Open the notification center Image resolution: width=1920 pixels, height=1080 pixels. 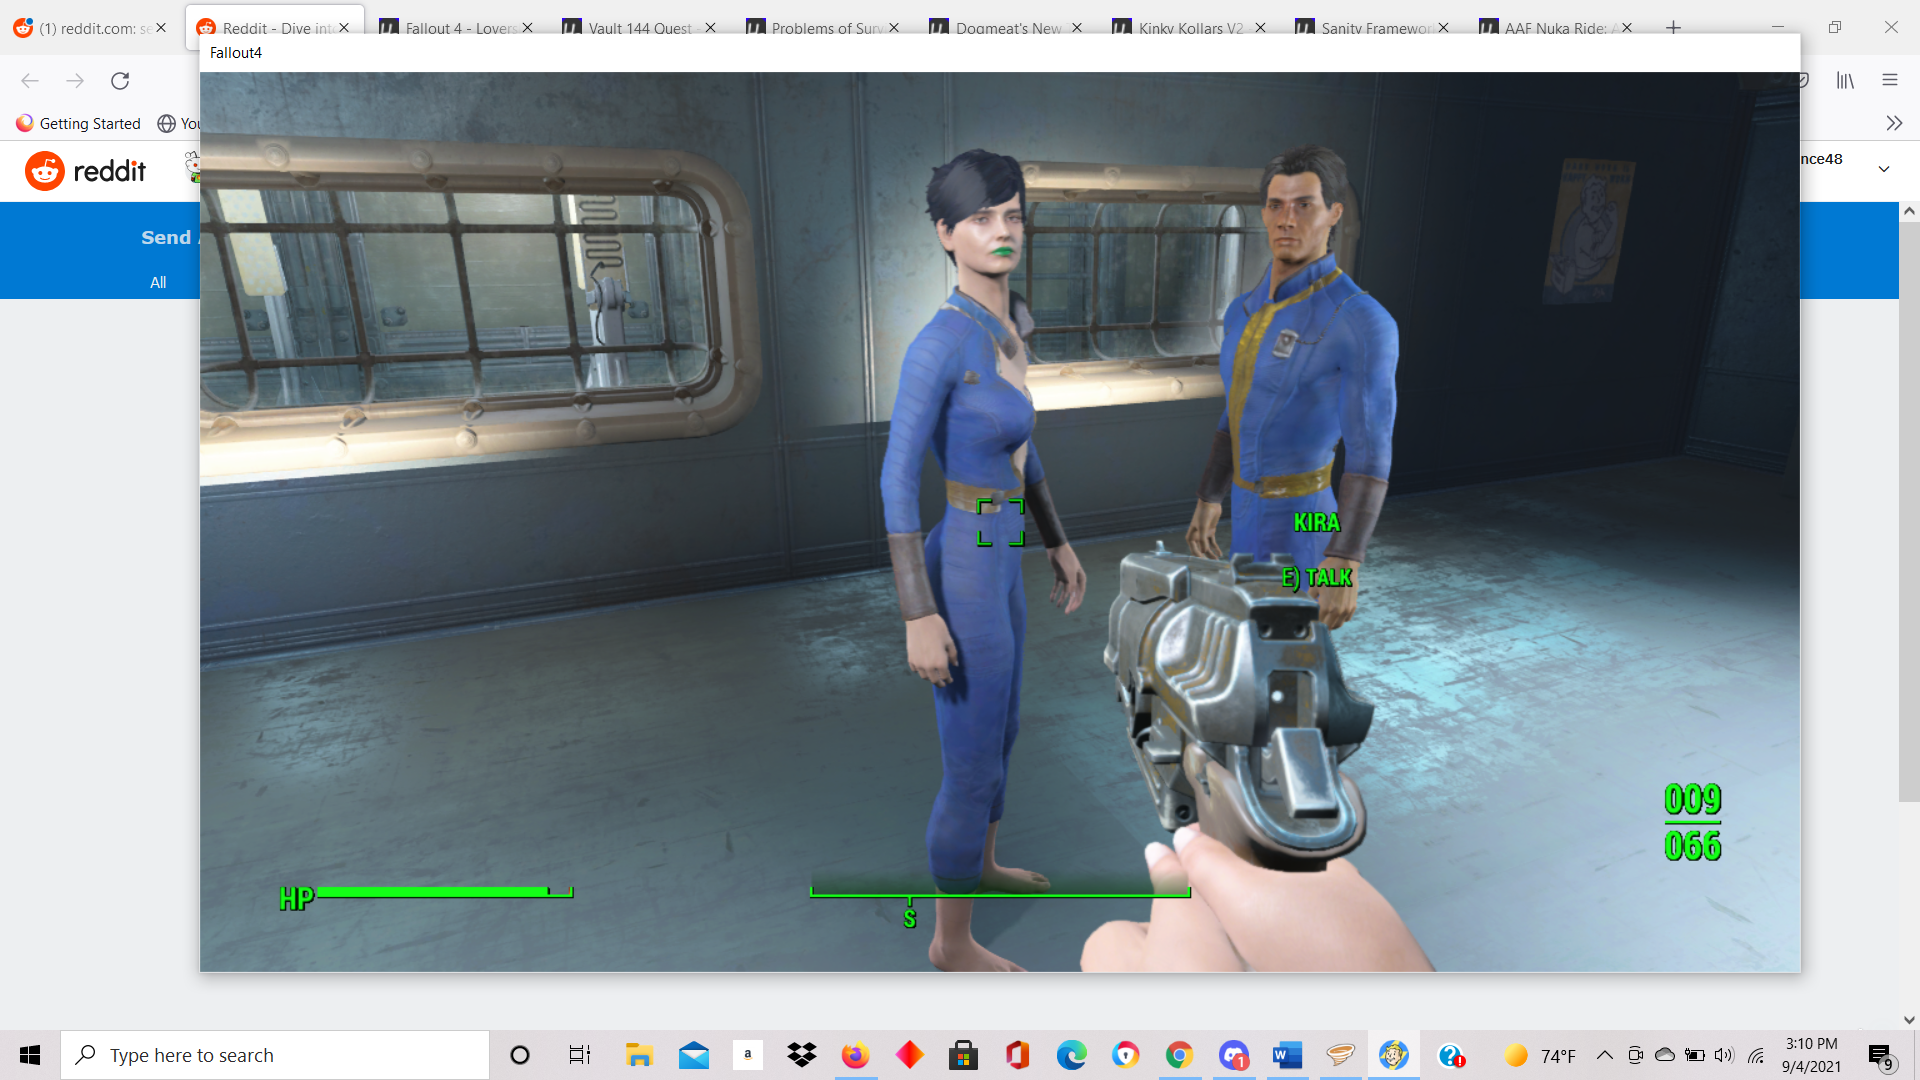coord(1881,1055)
